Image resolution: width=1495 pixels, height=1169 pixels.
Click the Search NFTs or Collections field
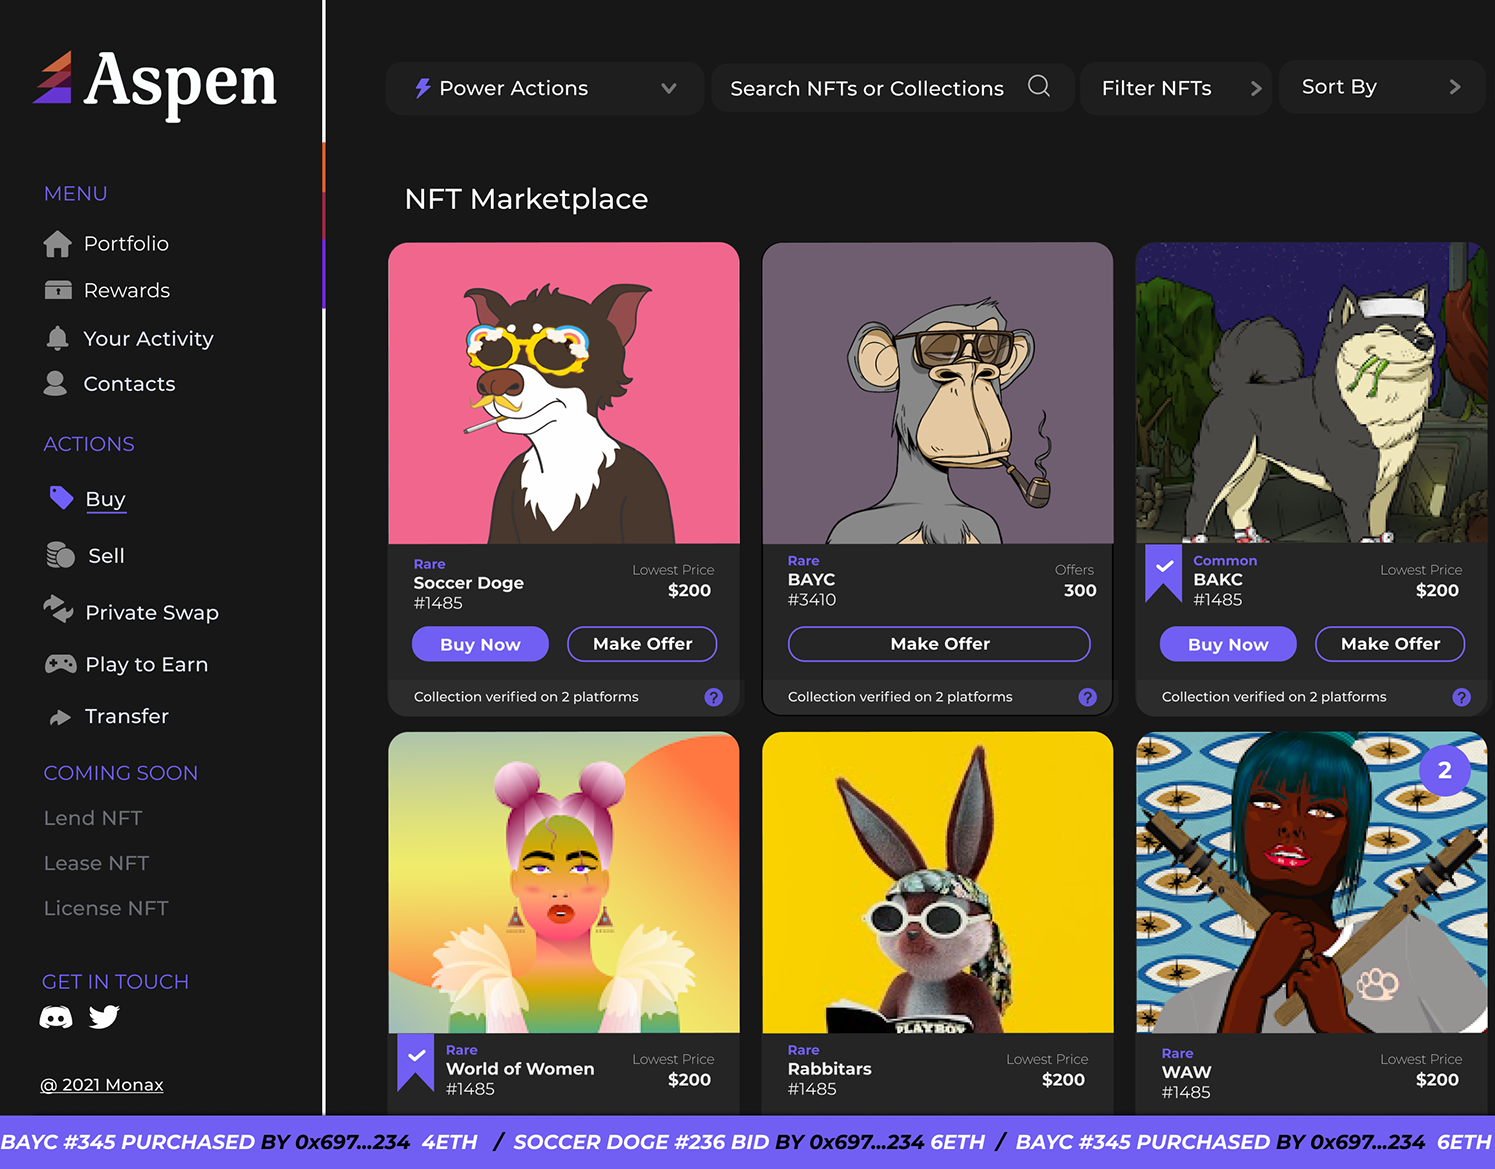892,88
